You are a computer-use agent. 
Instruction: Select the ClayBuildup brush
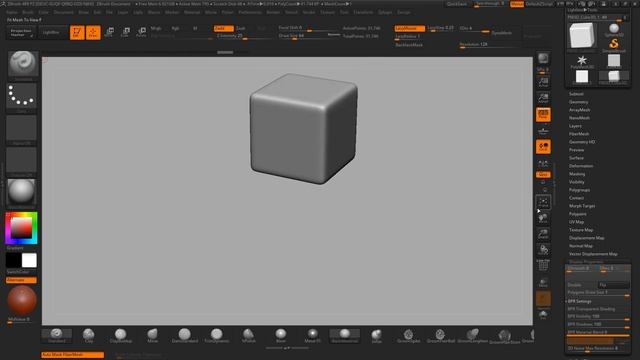120,336
